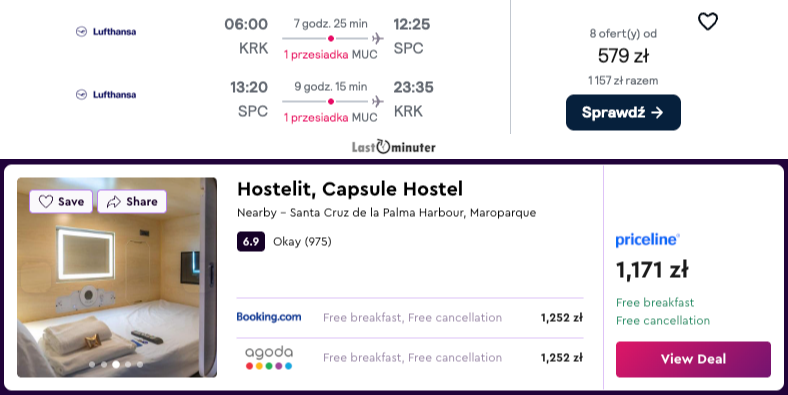
Task: Select the last photo carousel dot
Action: pyautogui.click(x=140, y=364)
